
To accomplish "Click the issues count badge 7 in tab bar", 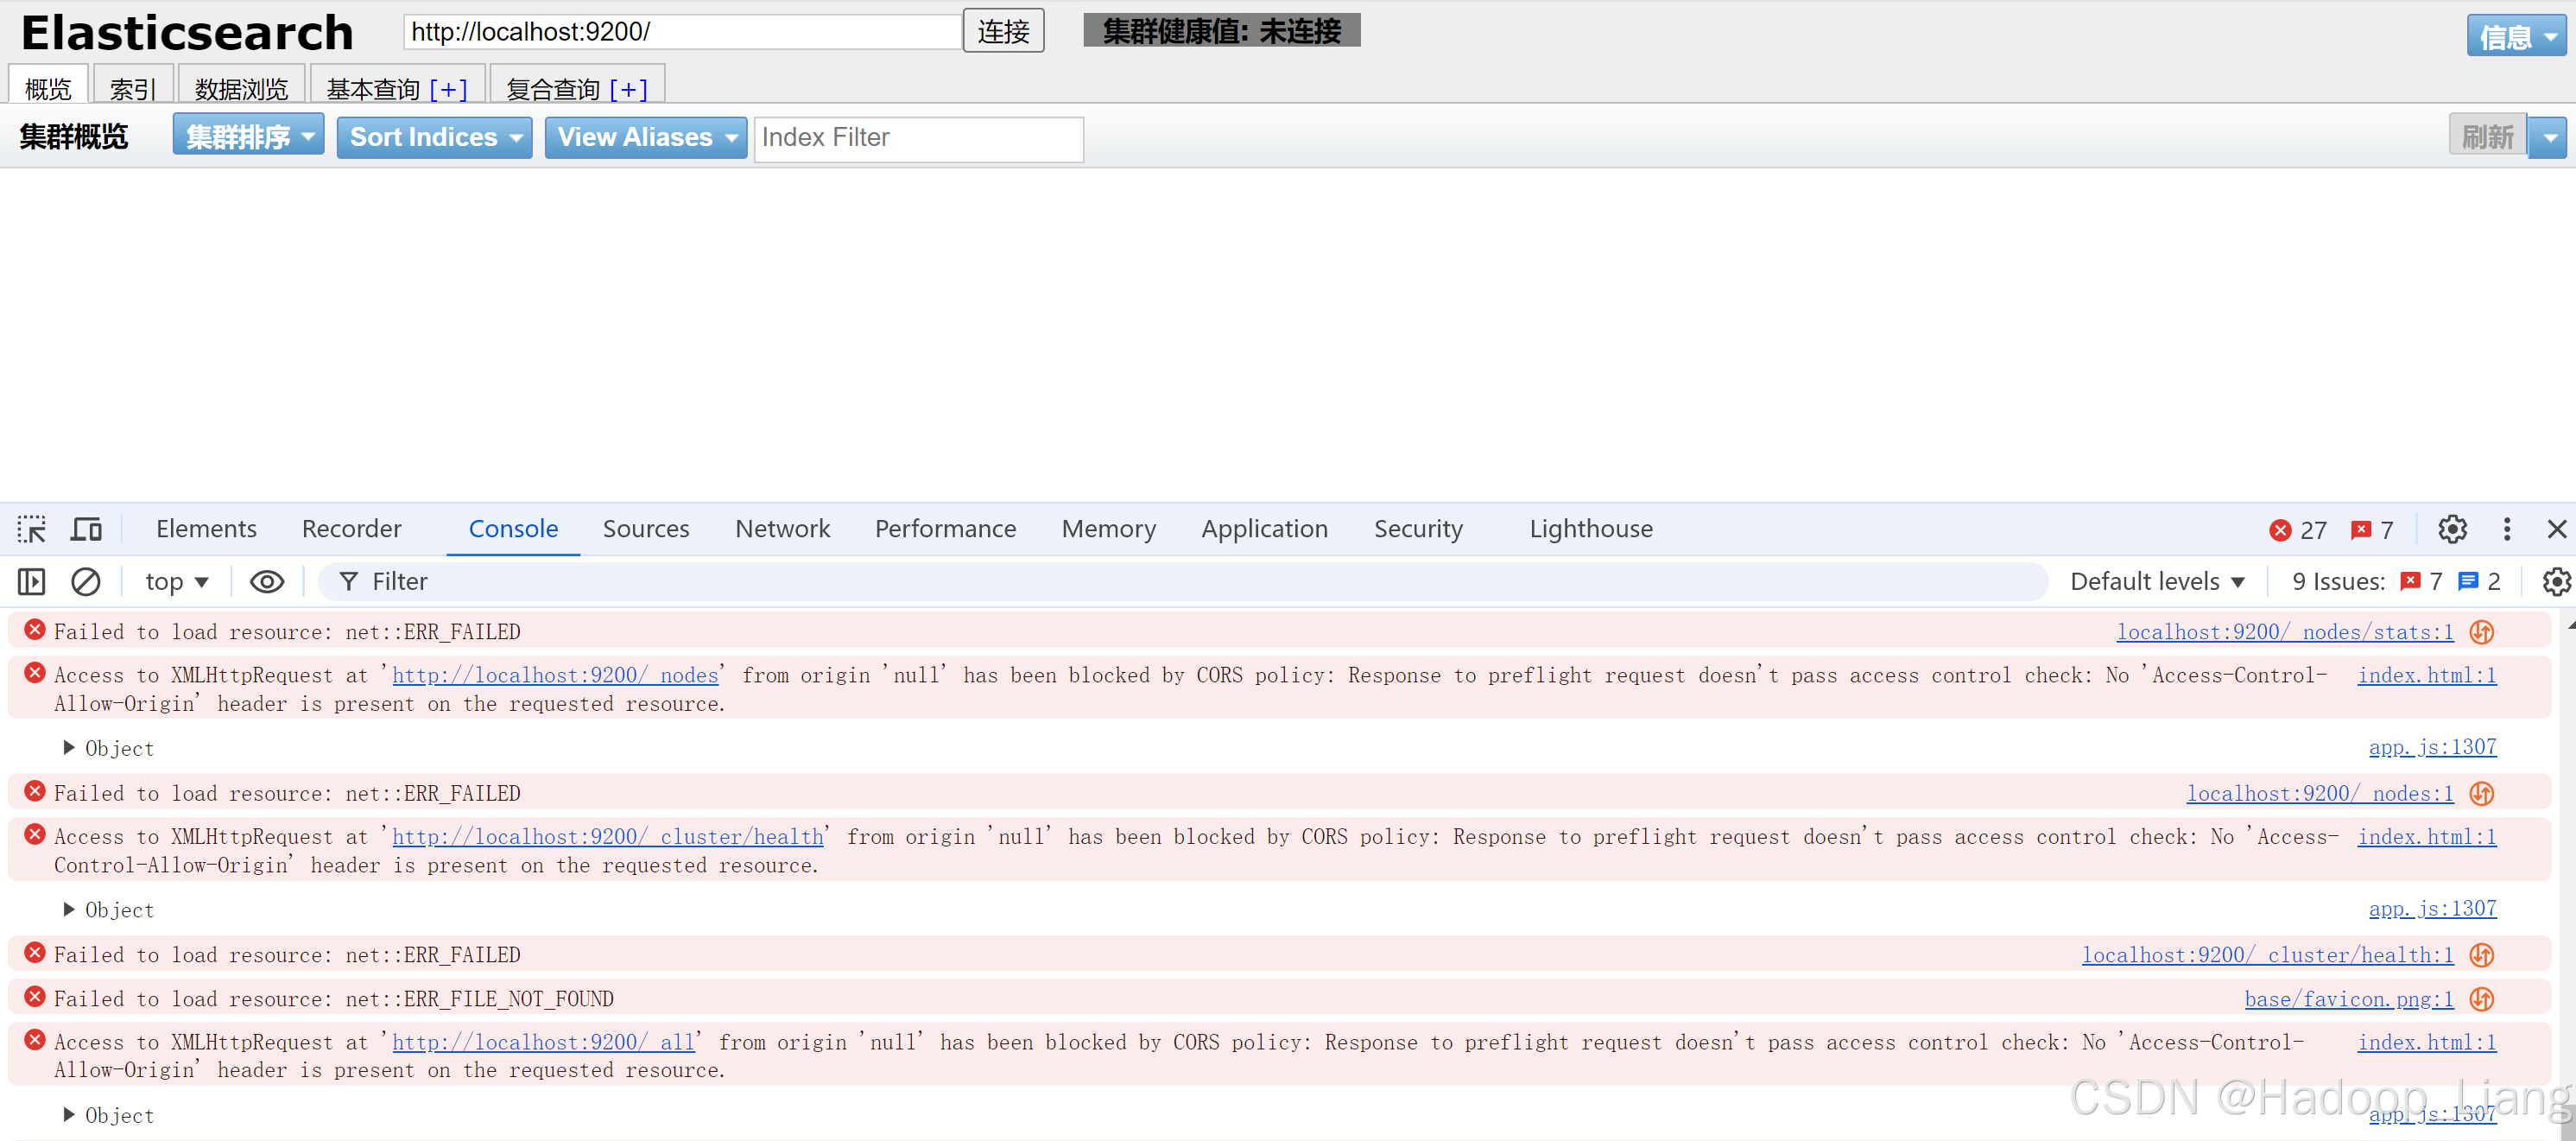I will pos(2372,530).
